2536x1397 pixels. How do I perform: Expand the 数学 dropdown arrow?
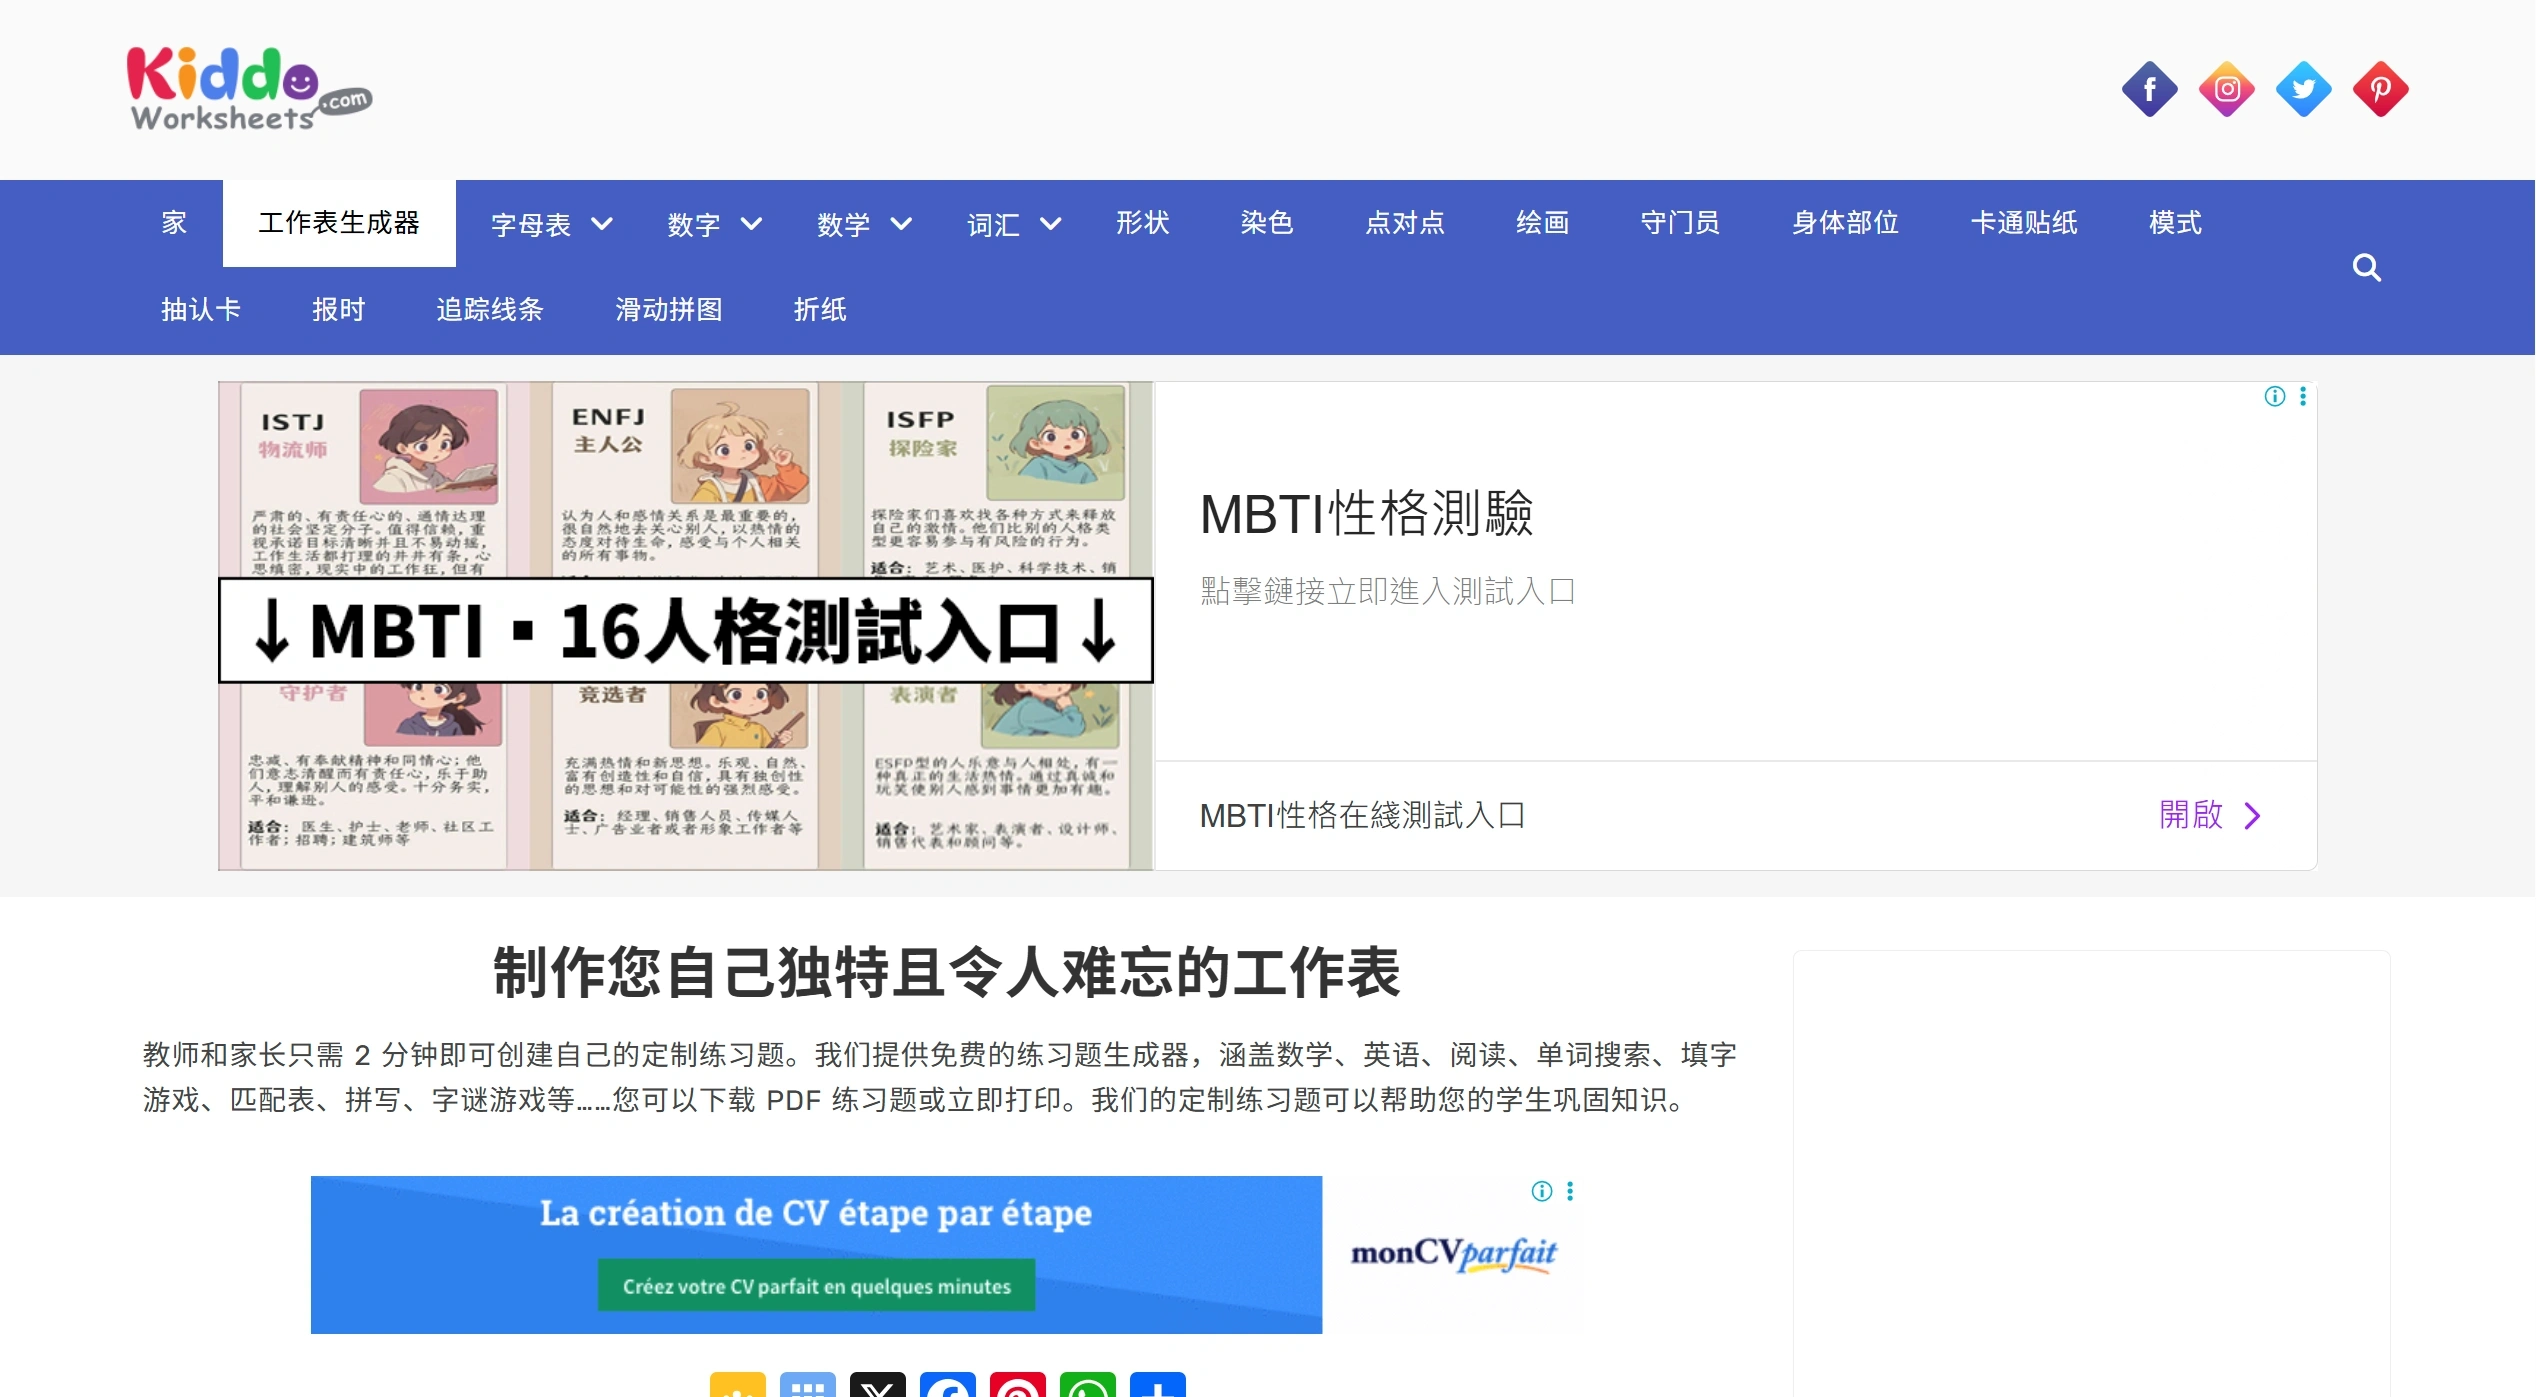(x=901, y=224)
